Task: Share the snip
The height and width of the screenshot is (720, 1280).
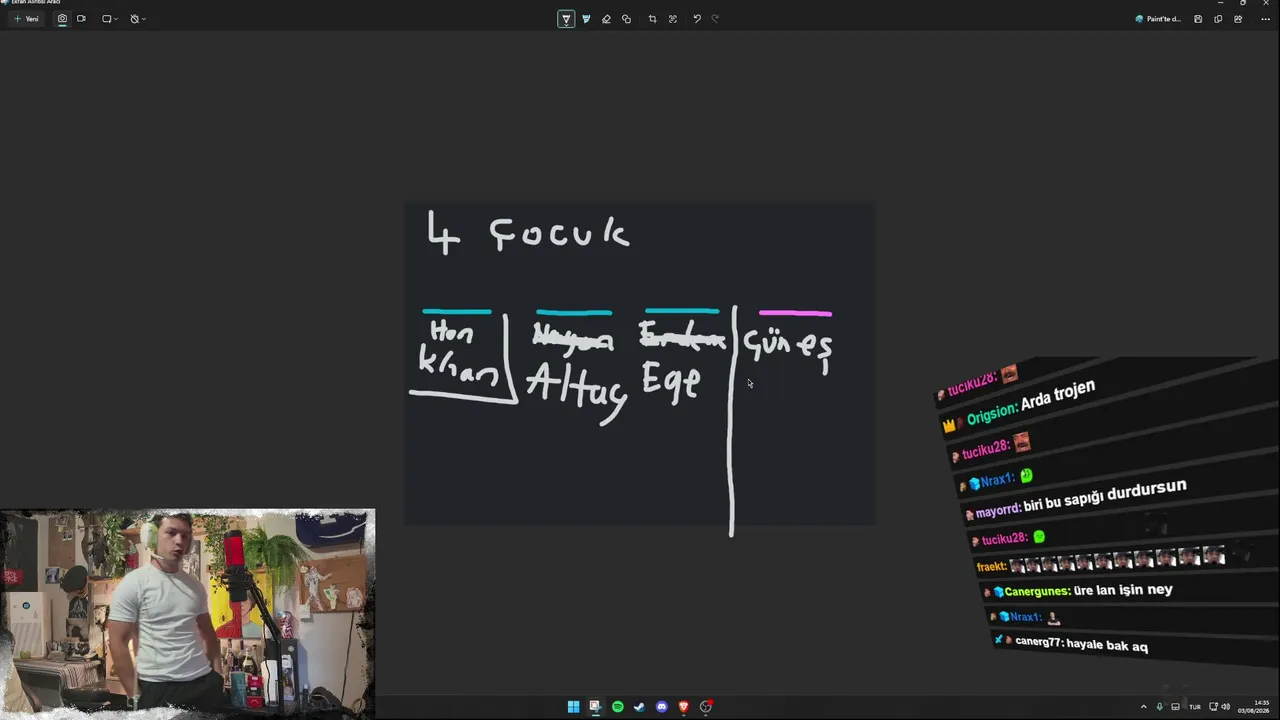Action: [x=1238, y=19]
